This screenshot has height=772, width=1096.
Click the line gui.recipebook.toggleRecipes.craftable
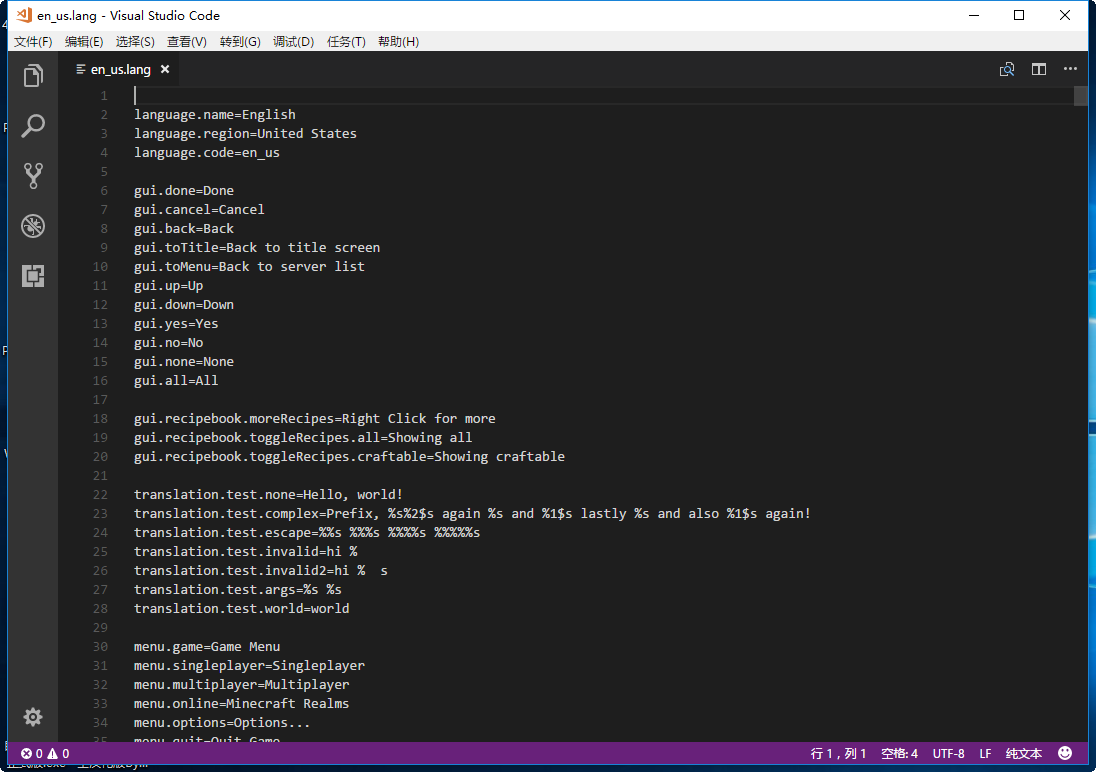[349, 457]
